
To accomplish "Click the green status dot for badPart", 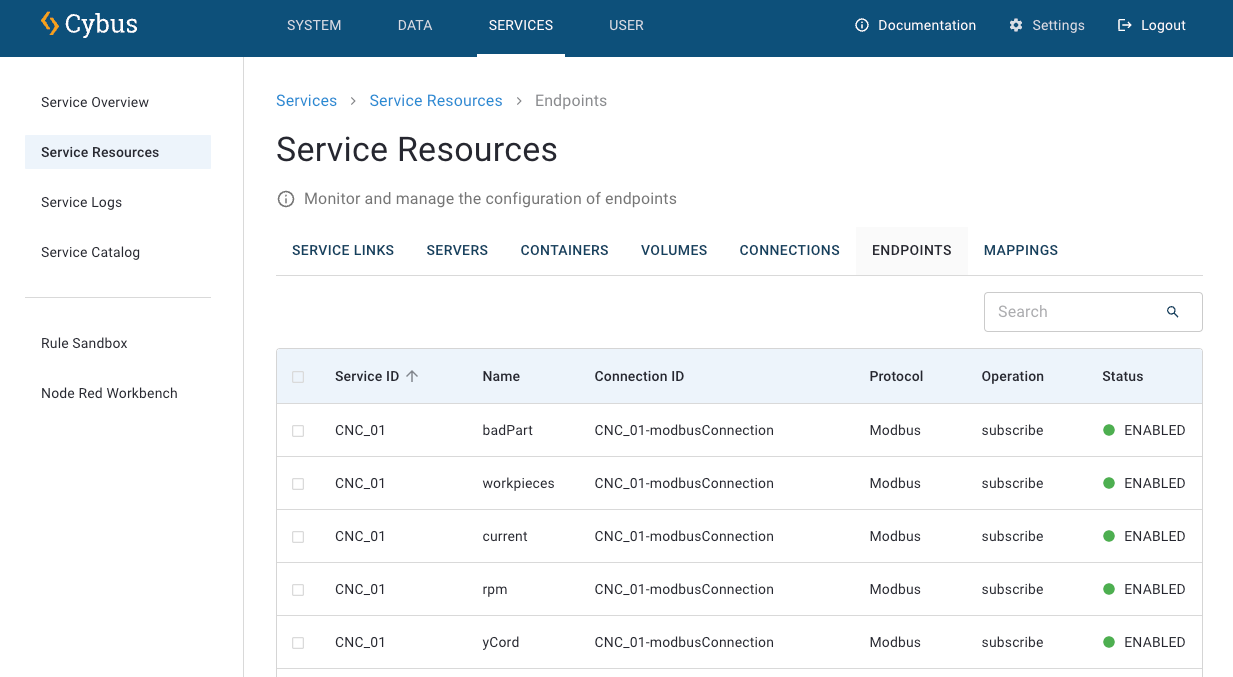I will pos(1109,430).
